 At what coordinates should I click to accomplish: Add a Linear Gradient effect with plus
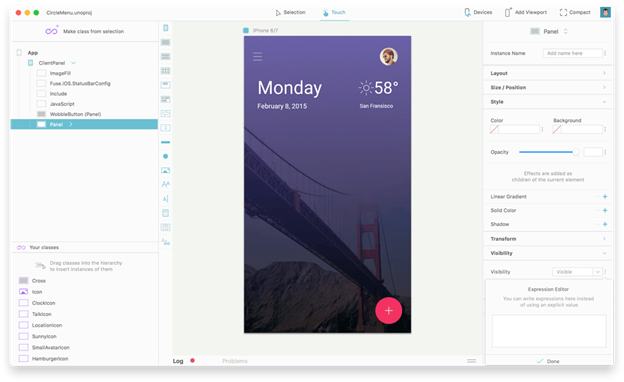pyautogui.click(x=605, y=197)
